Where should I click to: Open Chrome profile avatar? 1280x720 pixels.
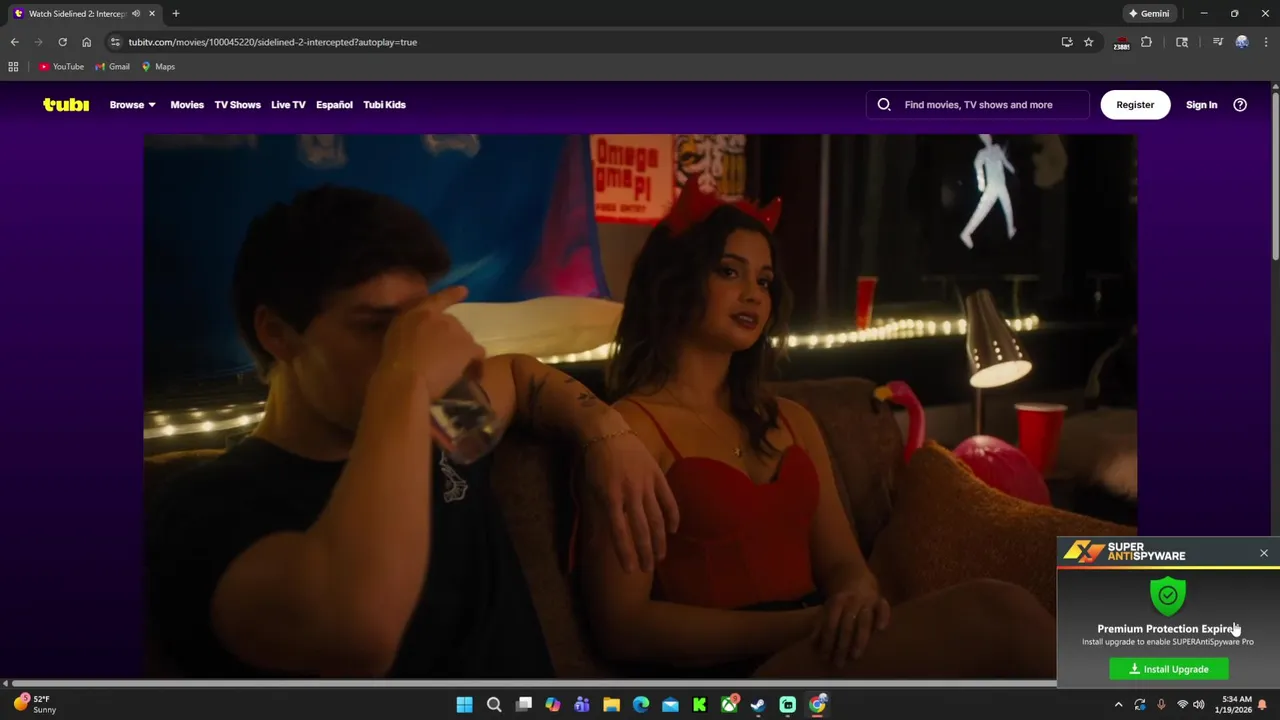(1242, 42)
